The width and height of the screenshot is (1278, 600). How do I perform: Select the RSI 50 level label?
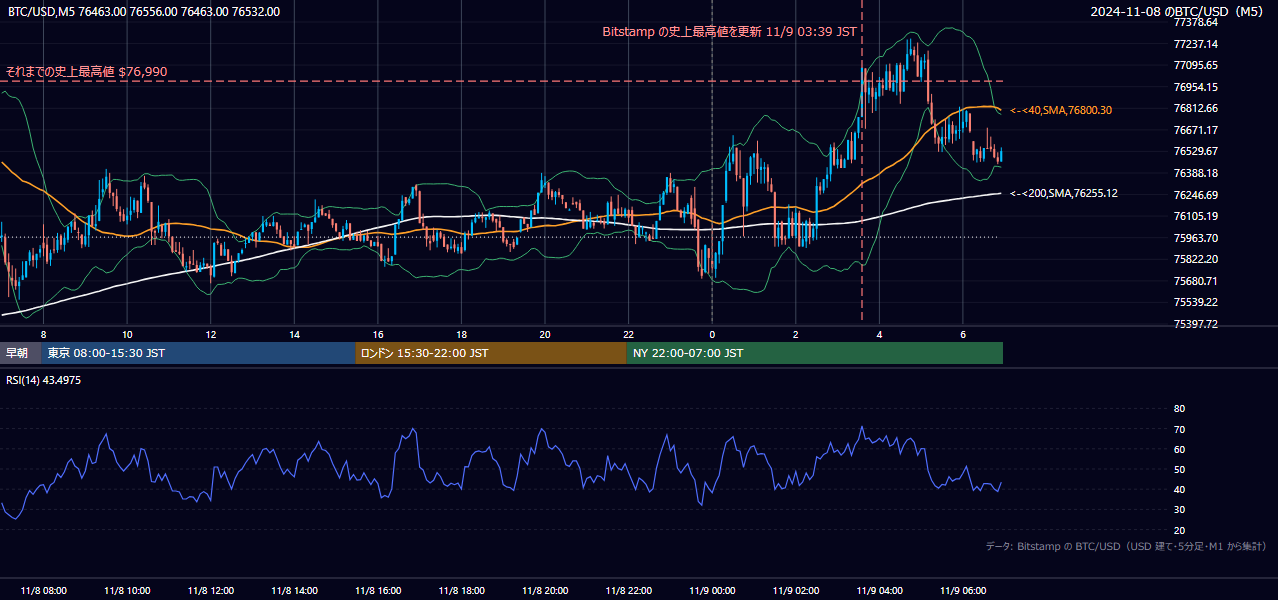point(1179,469)
